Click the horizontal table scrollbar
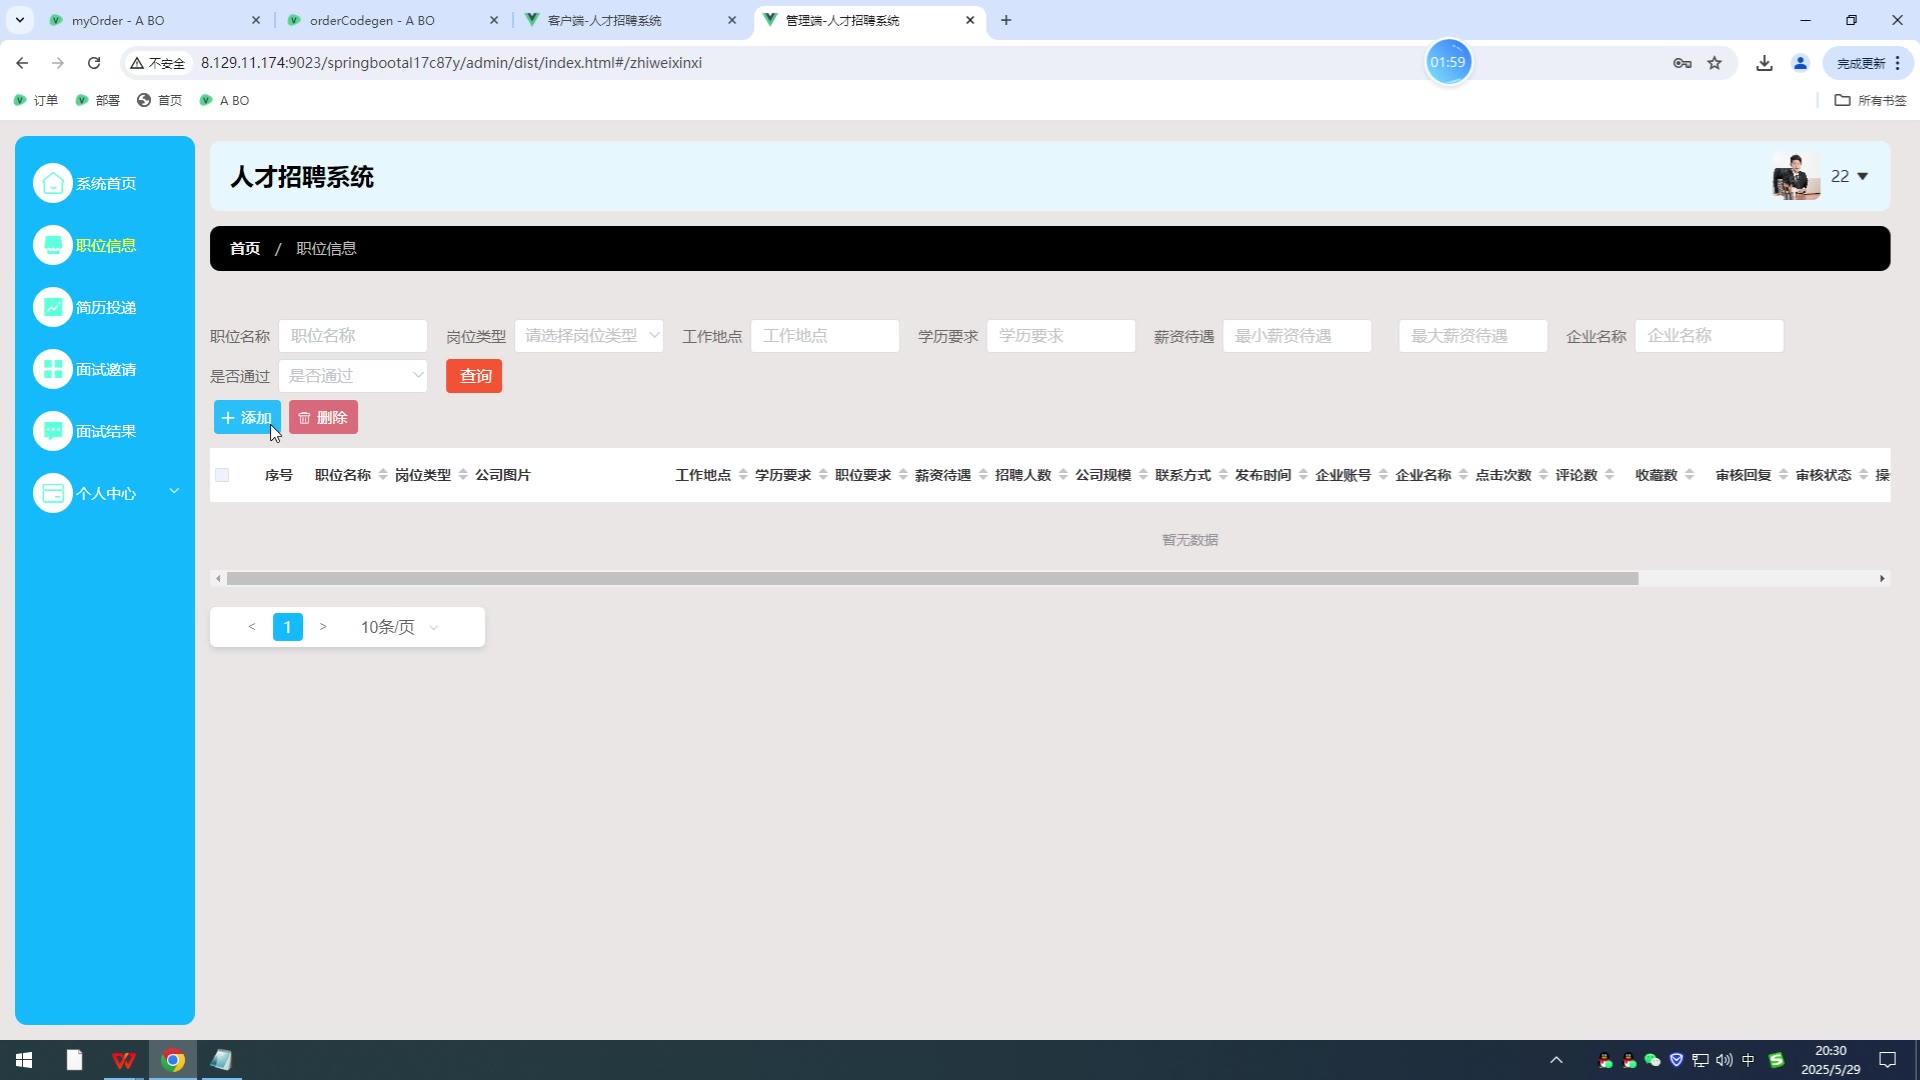1920x1080 pixels. point(932,578)
